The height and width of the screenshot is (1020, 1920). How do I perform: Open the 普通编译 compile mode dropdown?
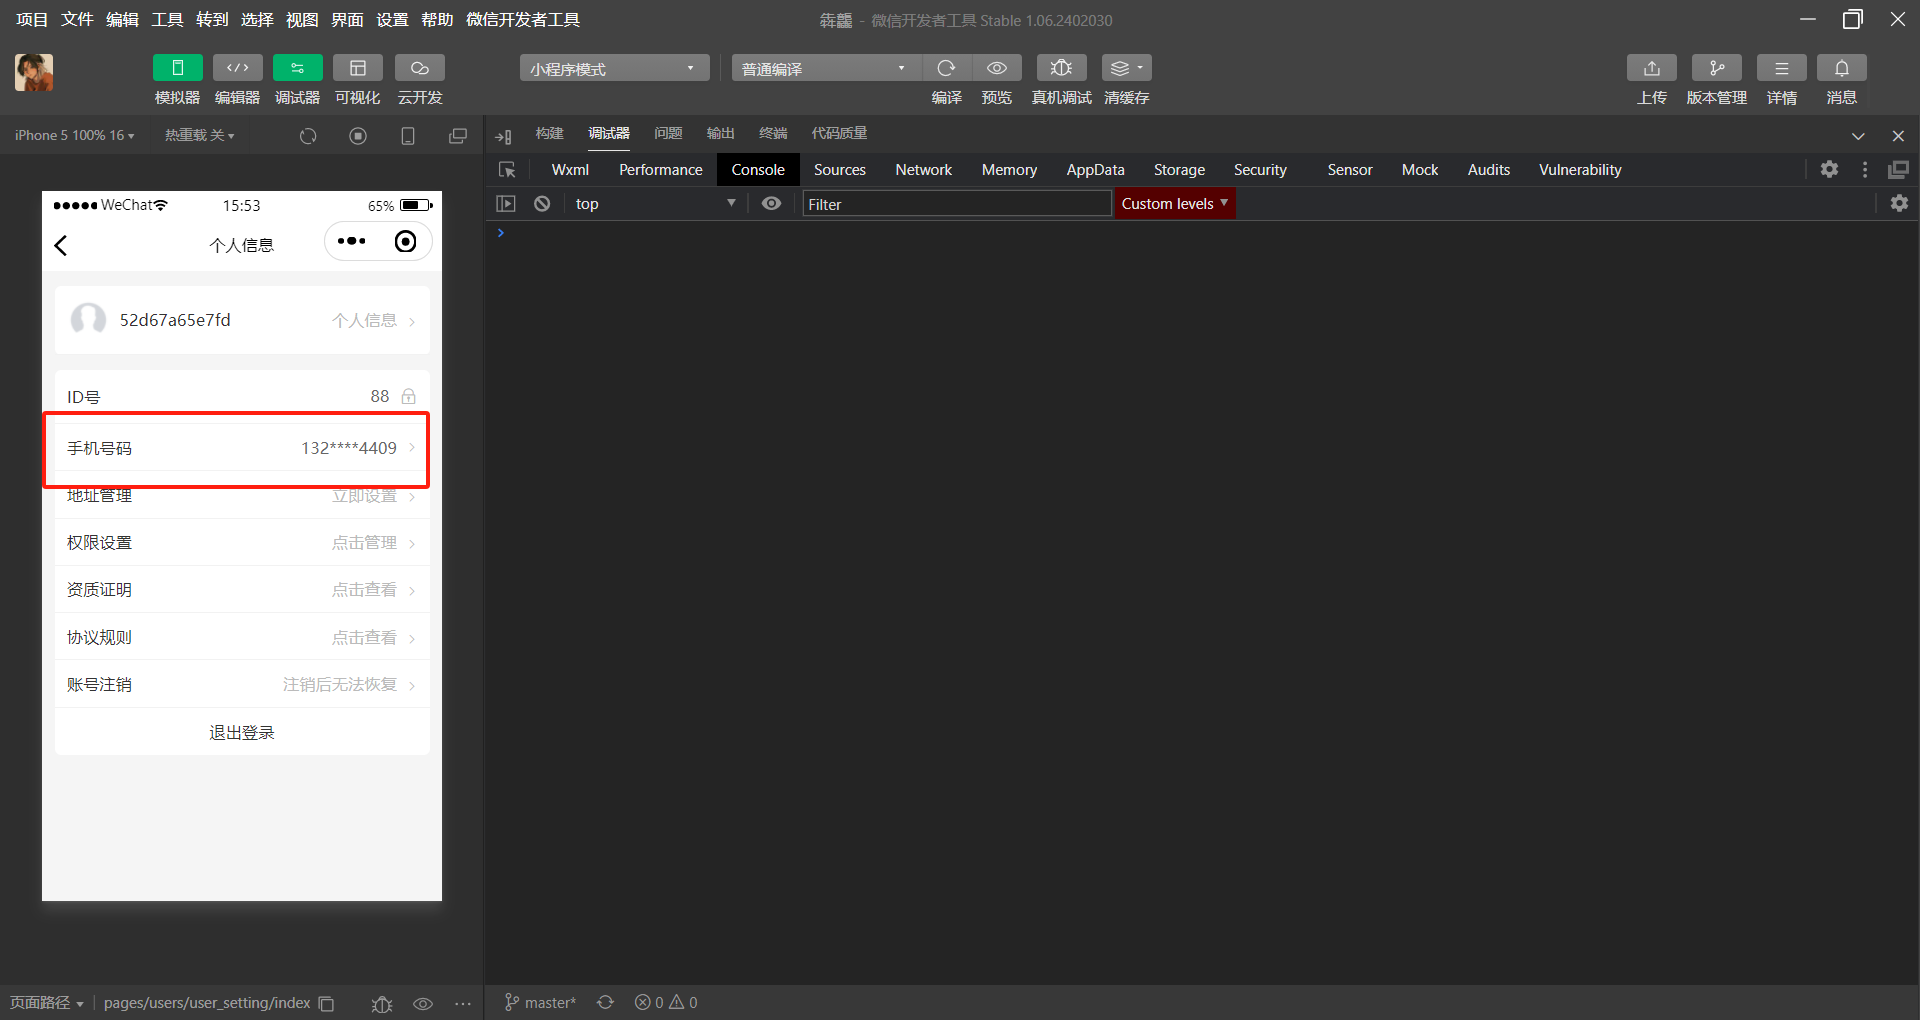pyautogui.click(x=826, y=68)
